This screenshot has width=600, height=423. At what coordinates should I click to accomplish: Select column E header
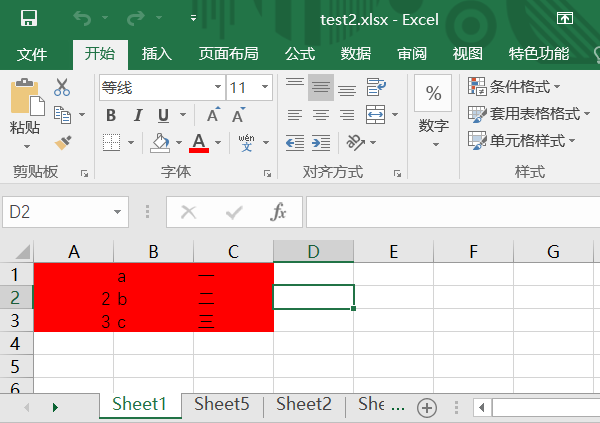(393, 251)
